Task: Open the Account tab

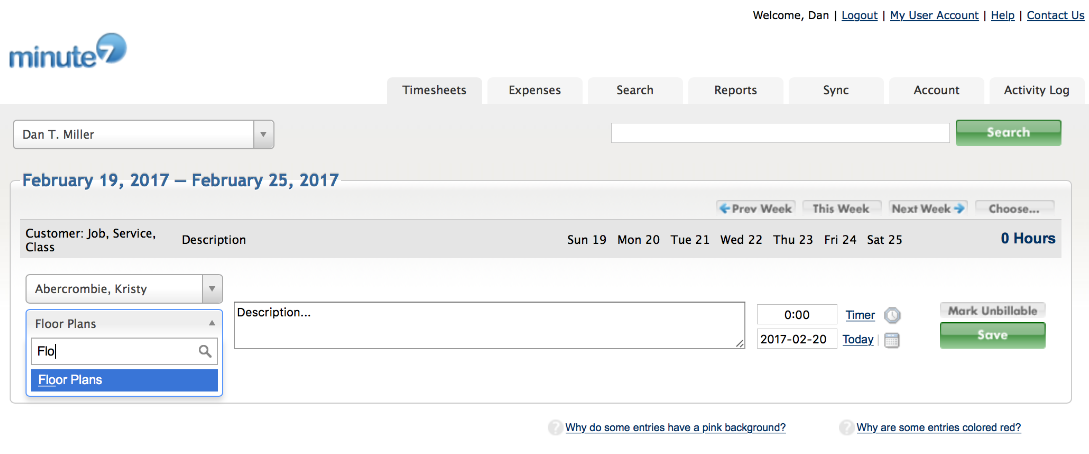Action: pyautogui.click(x=936, y=90)
